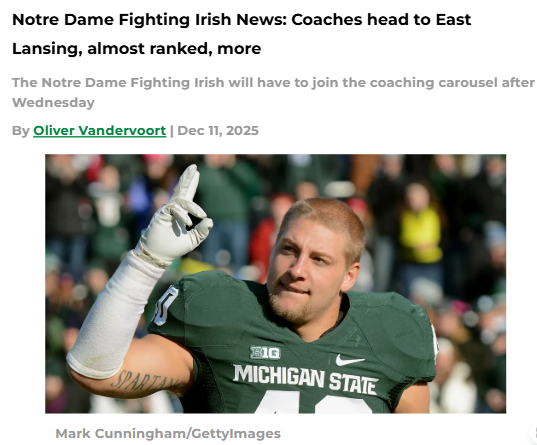Click the white forearm wrap on the player's arm
This screenshot has height=445, width=537.
112,315
